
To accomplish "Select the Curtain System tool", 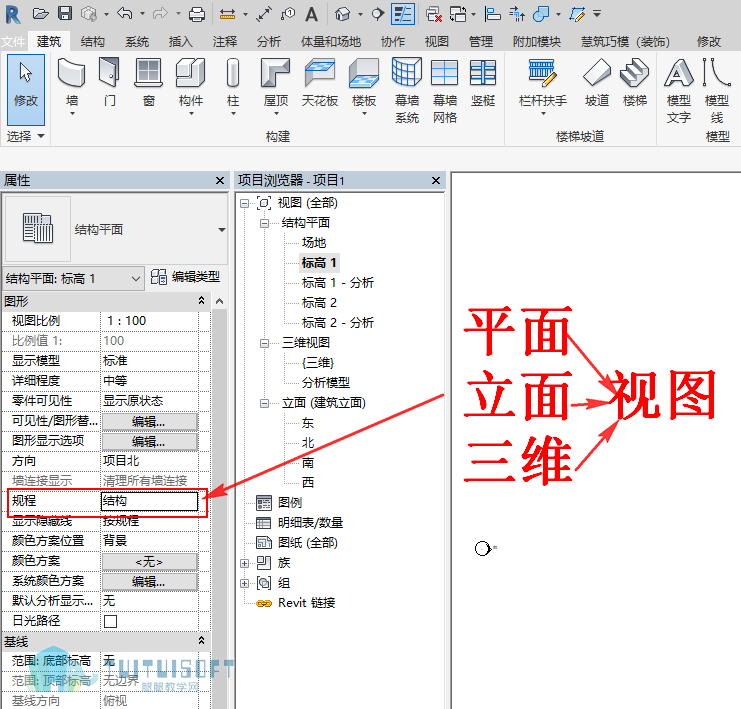I will (x=407, y=90).
